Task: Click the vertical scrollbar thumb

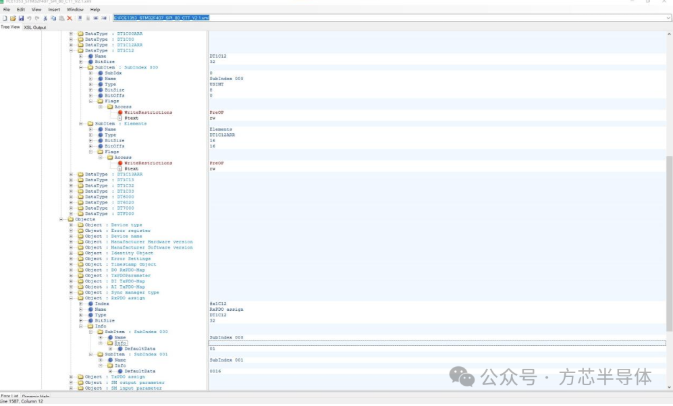Action: pyautogui.click(x=669, y=244)
